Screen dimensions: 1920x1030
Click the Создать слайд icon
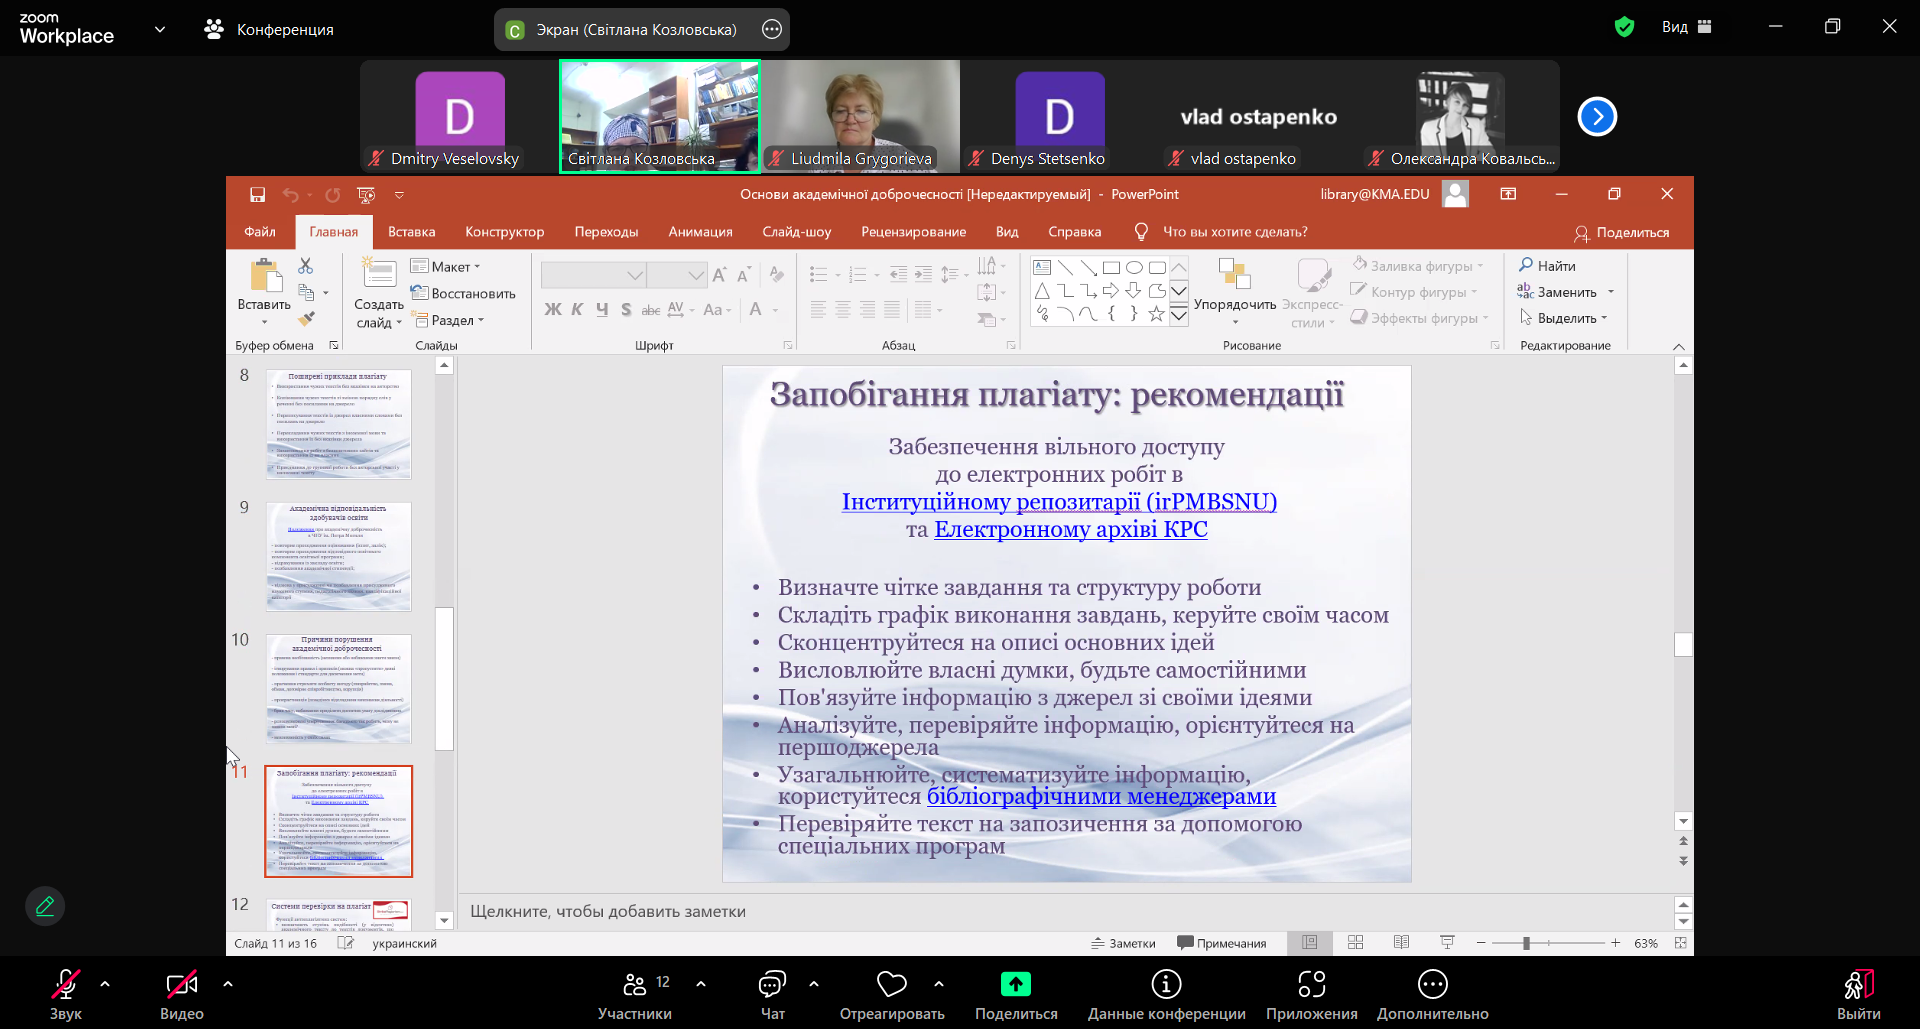pos(379,273)
